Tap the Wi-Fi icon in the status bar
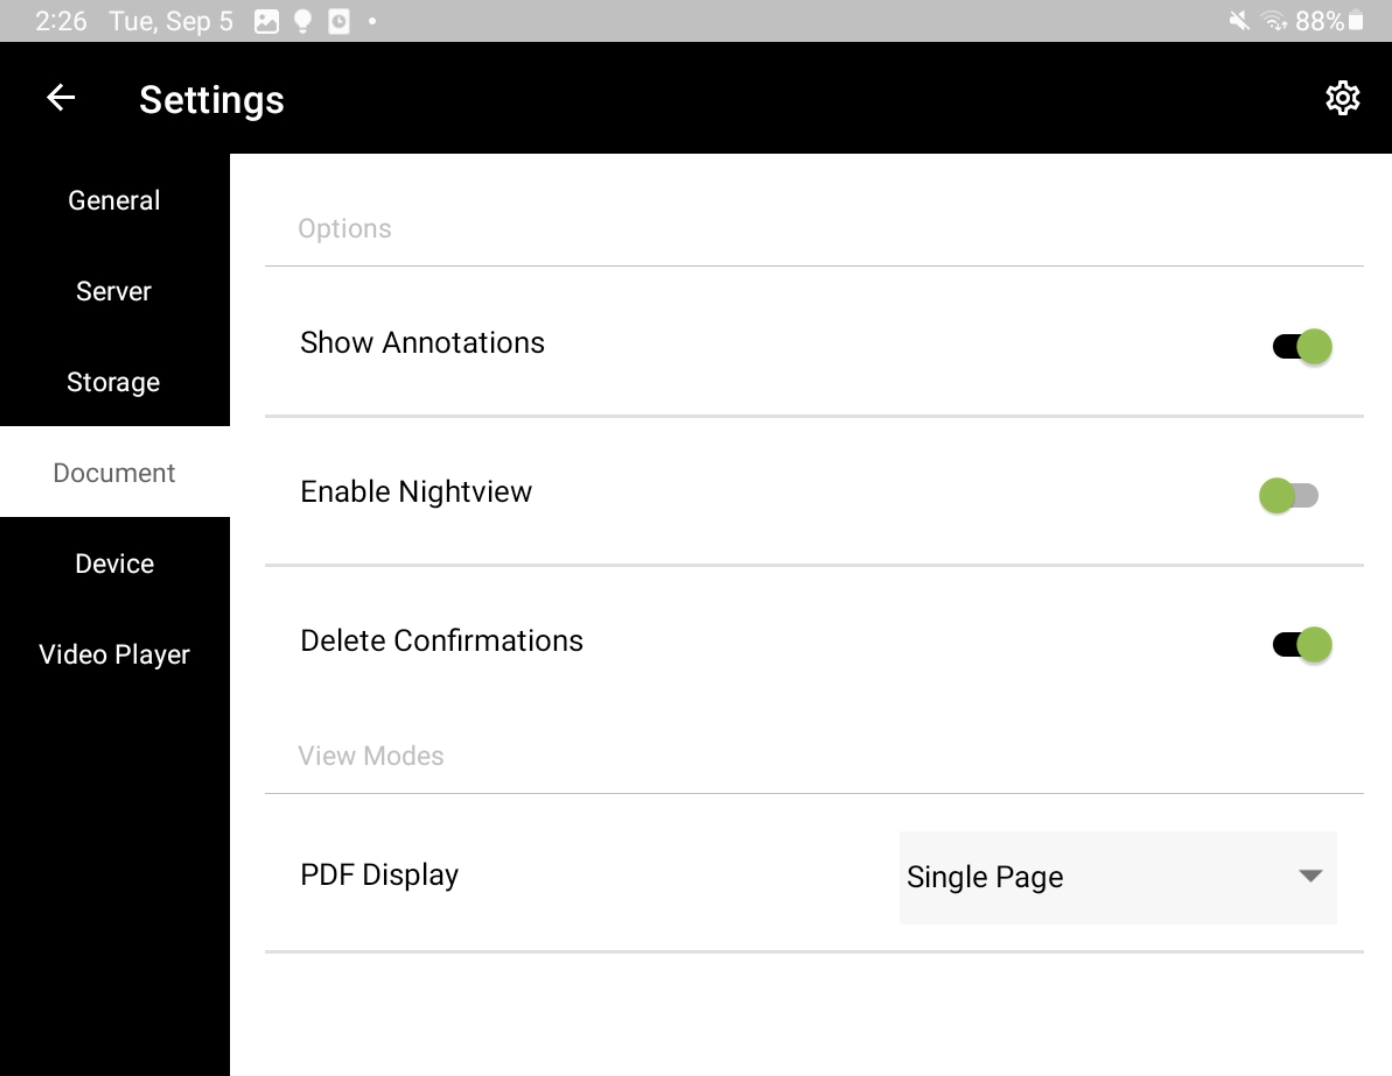1392x1076 pixels. (1274, 21)
